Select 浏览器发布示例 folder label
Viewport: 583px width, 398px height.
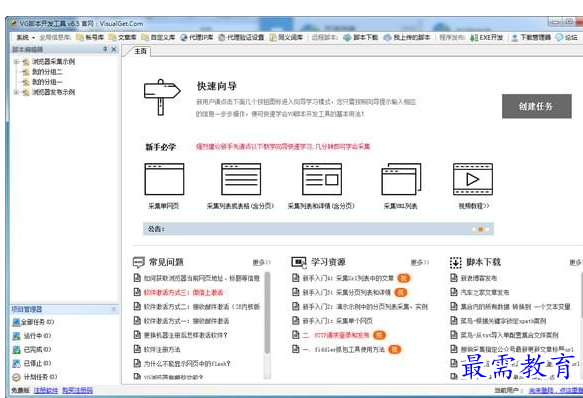click(54, 92)
